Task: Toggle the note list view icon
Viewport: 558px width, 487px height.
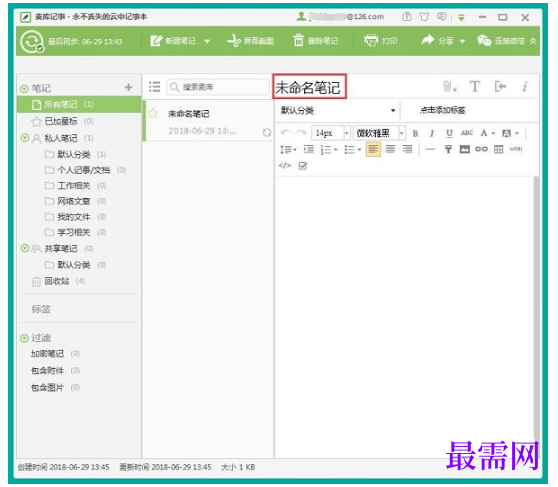Action: [x=154, y=87]
